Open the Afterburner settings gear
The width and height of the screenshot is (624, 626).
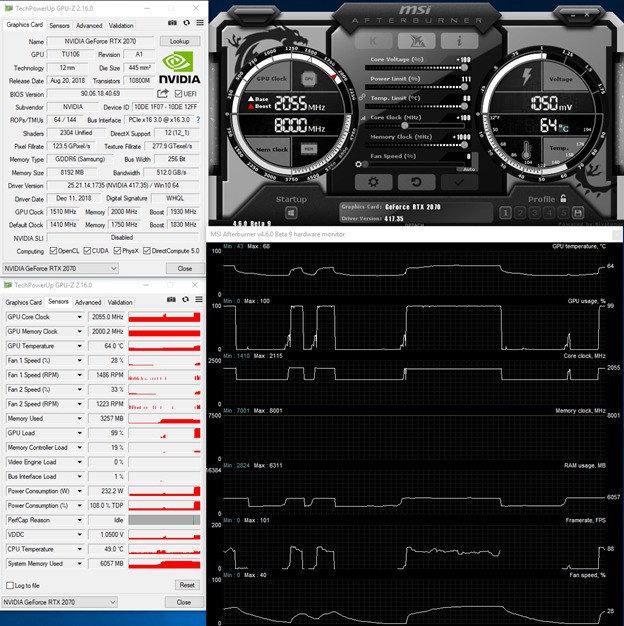click(x=373, y=182)
